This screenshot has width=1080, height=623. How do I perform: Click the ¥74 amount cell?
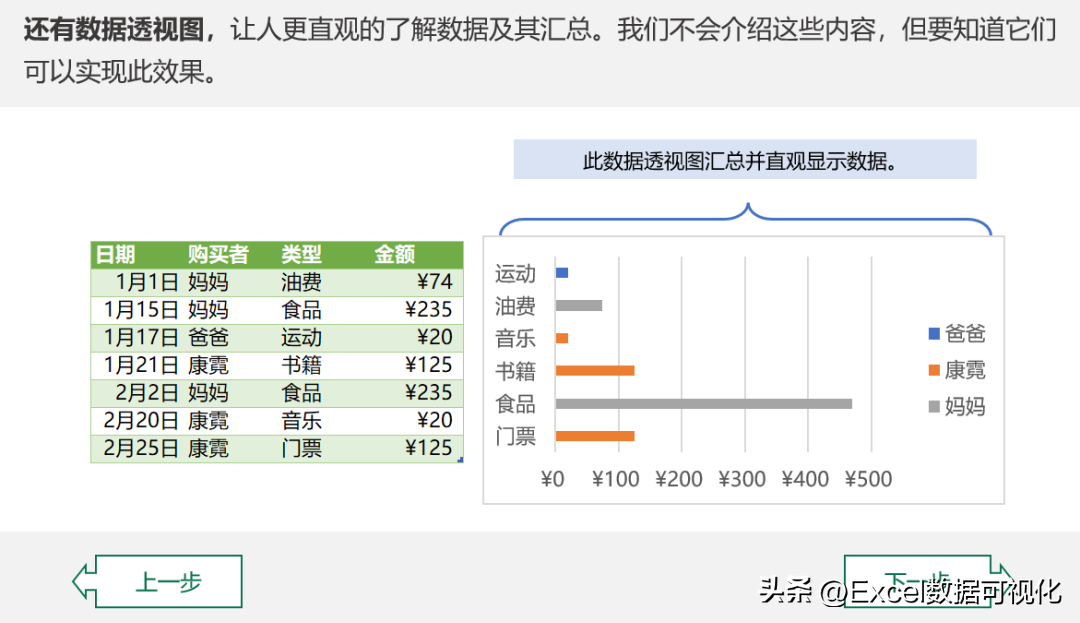click(x=417, y=282)
